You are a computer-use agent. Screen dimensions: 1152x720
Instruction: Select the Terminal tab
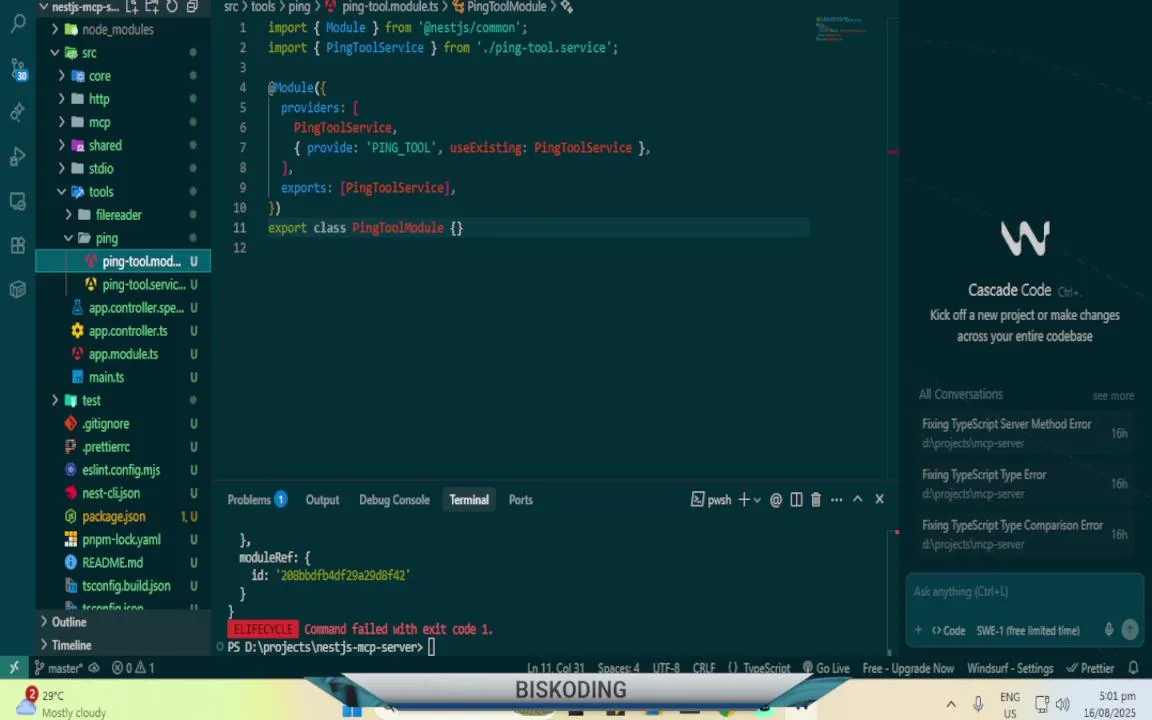[x=469, y=500]
